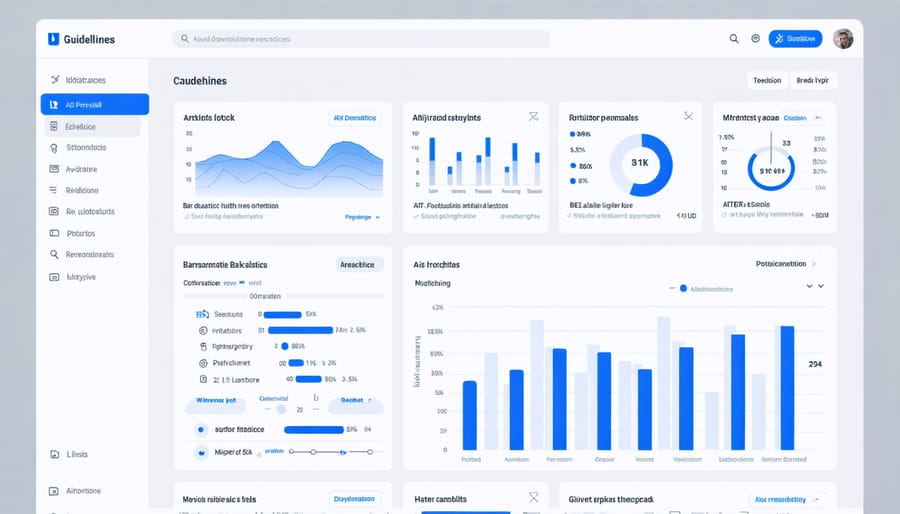
Task: Click the icon in the highlighted blue sidebar item
Action: [x=54, y=104]
